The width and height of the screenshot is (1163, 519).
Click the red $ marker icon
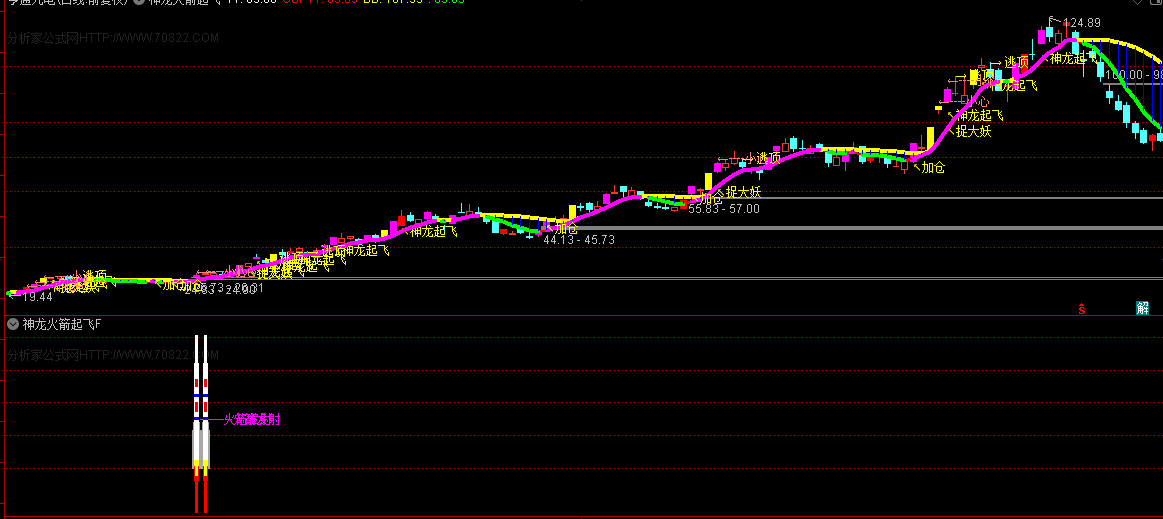(x=1083, y=308)
